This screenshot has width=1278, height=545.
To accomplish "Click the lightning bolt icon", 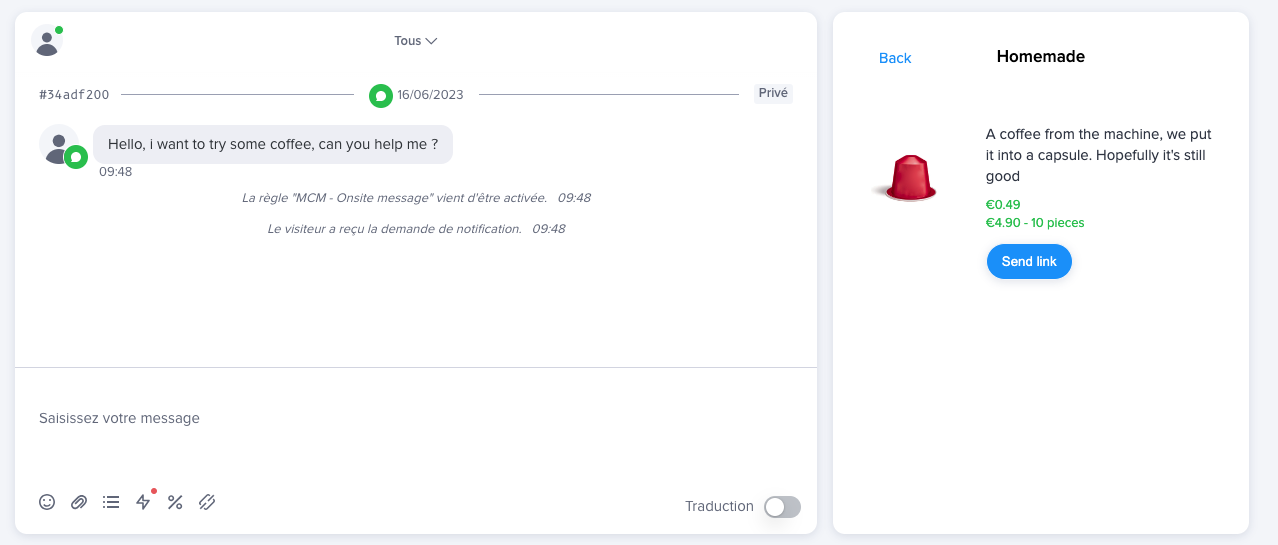I will click(x=143, y=502).
